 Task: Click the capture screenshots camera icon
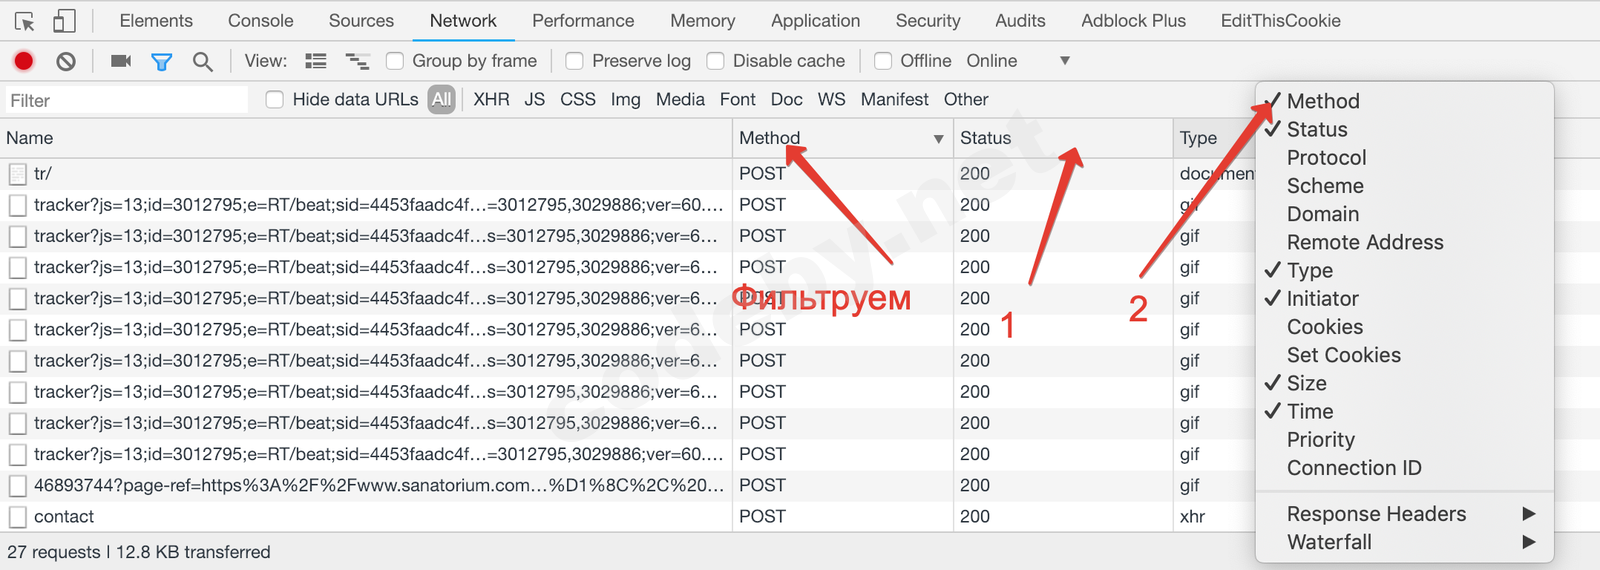point(121,61)
